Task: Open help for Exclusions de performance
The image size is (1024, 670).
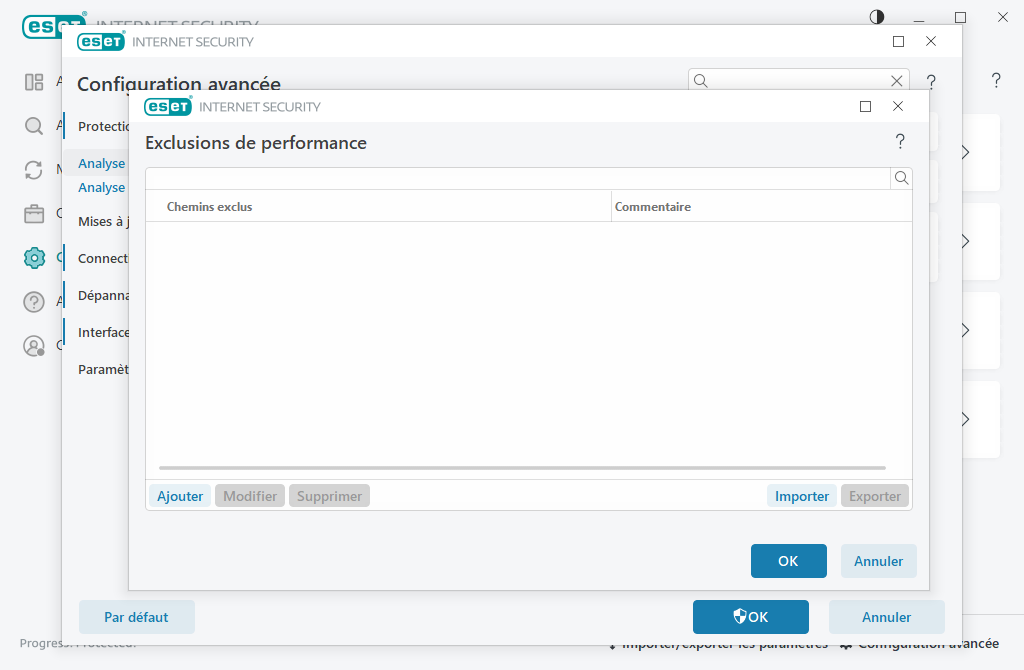Action: coord(900,142)
